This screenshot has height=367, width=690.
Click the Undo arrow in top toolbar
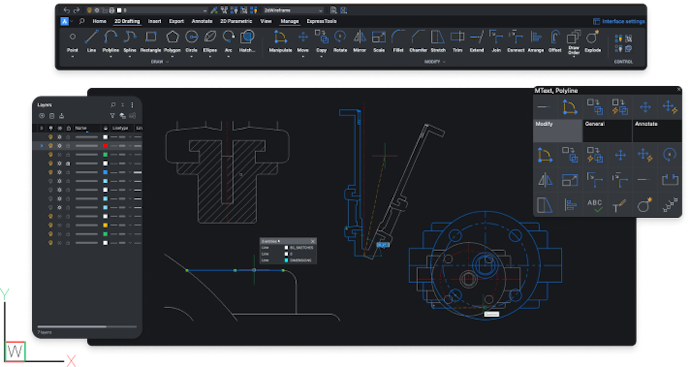point(66,10)
